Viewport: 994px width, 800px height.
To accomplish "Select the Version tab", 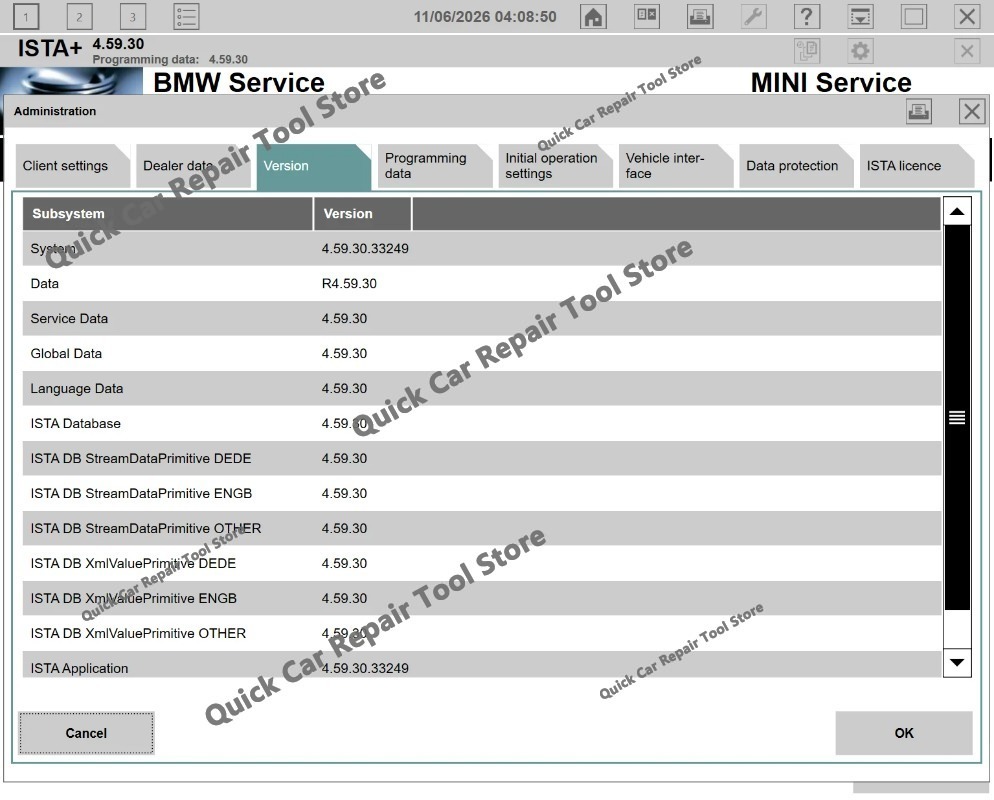I will pyautogui.click(x=313, y=167).
